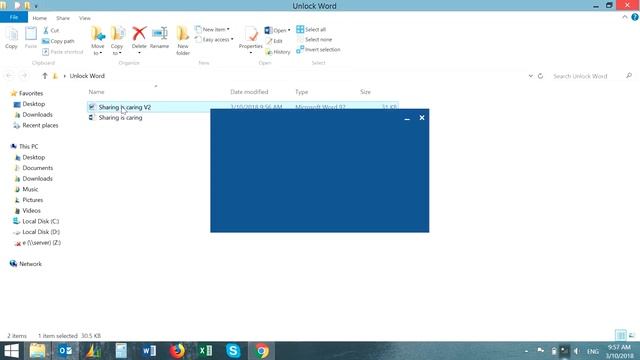This screenshot has width=640, height=360.
Task: Open Word from the taskbar
Action: pyautogui.click(x=149, y=351)
